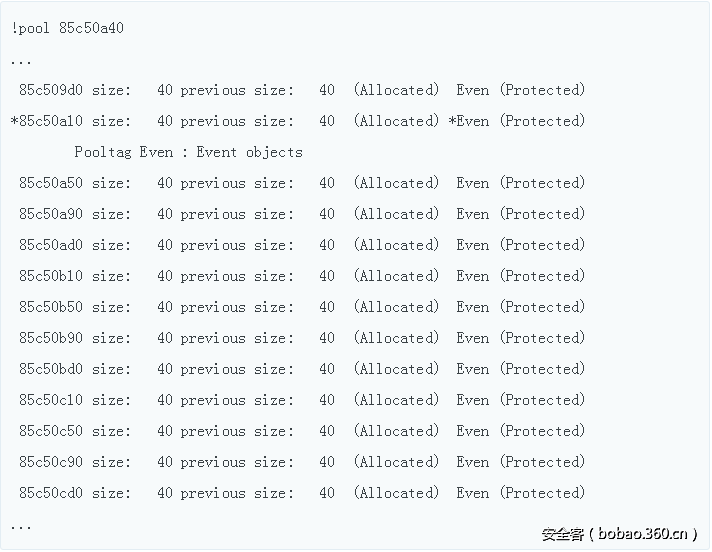
Task: Select pool address 85c50b50
Action: (50, 307)
